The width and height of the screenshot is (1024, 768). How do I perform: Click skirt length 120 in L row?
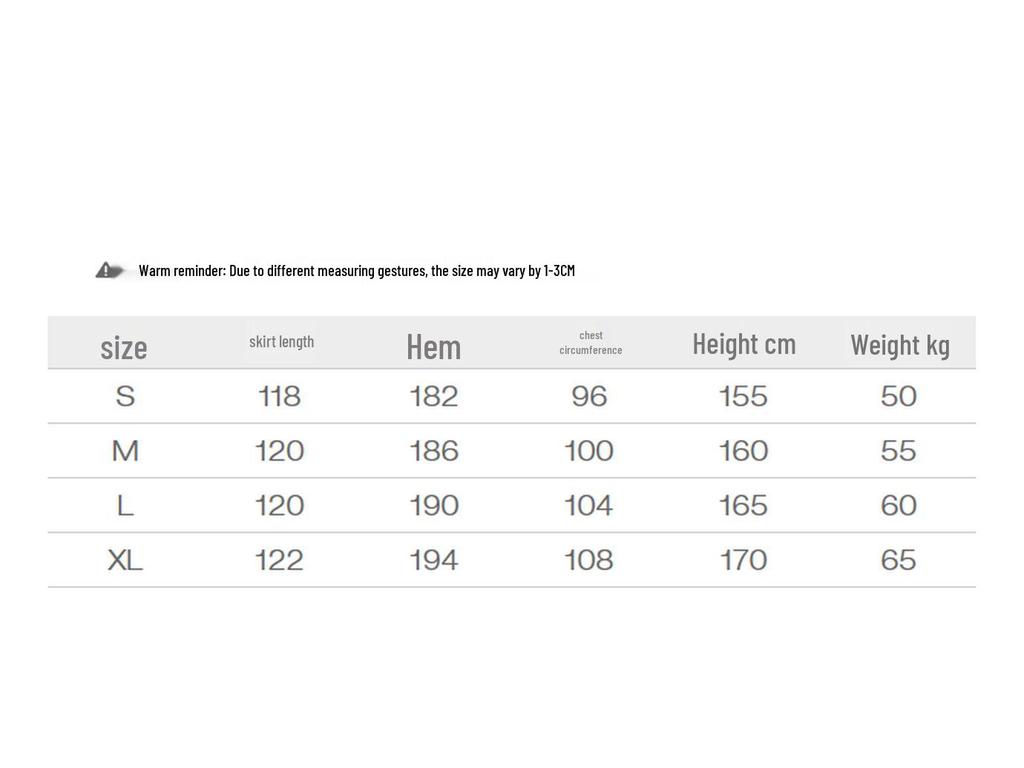click(279, 506)
